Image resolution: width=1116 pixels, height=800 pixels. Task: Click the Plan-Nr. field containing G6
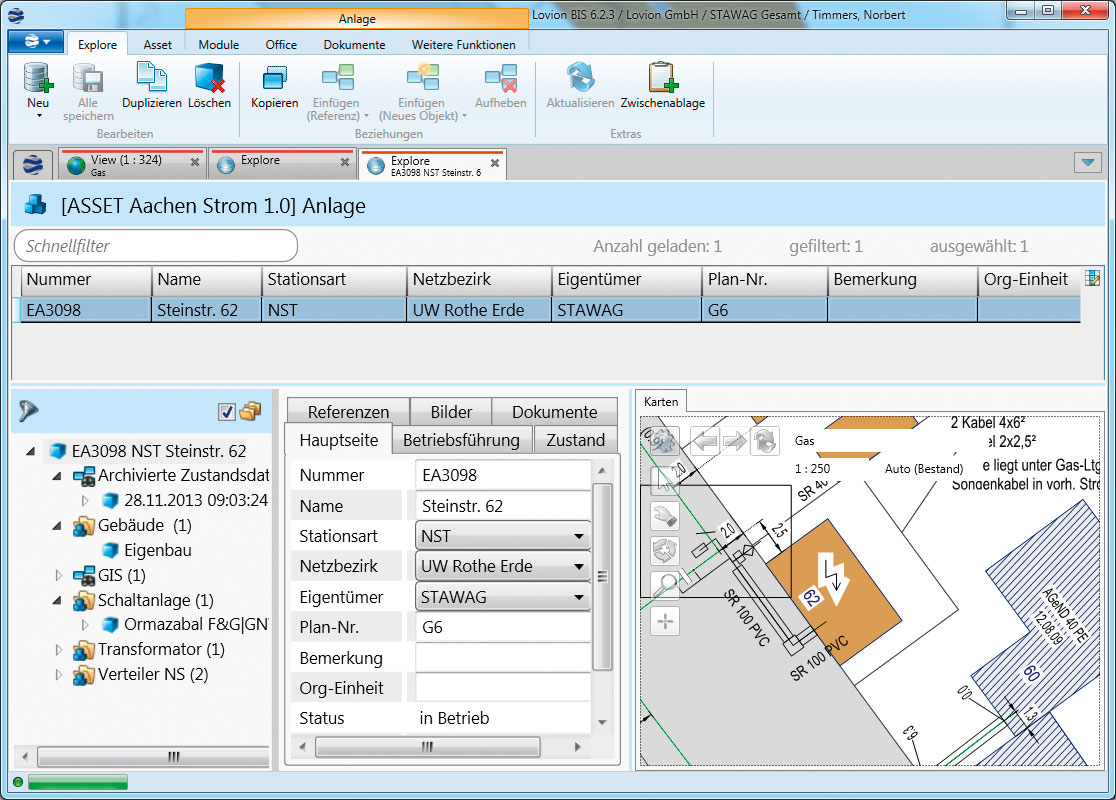pyautogui.click(x=502, y=627)
